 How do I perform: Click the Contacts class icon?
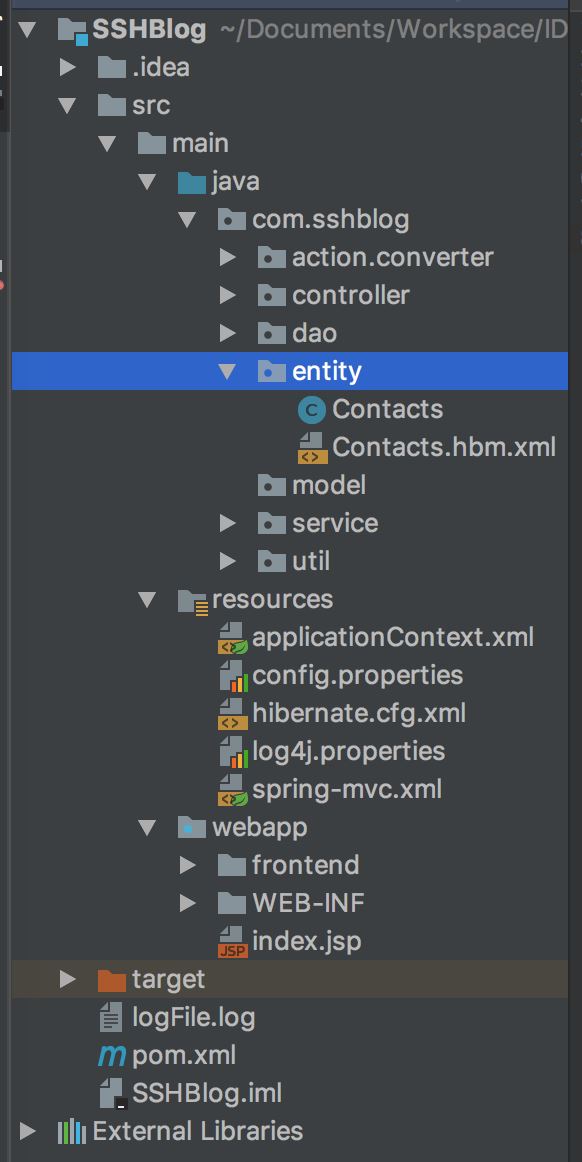tap(311, 409)
